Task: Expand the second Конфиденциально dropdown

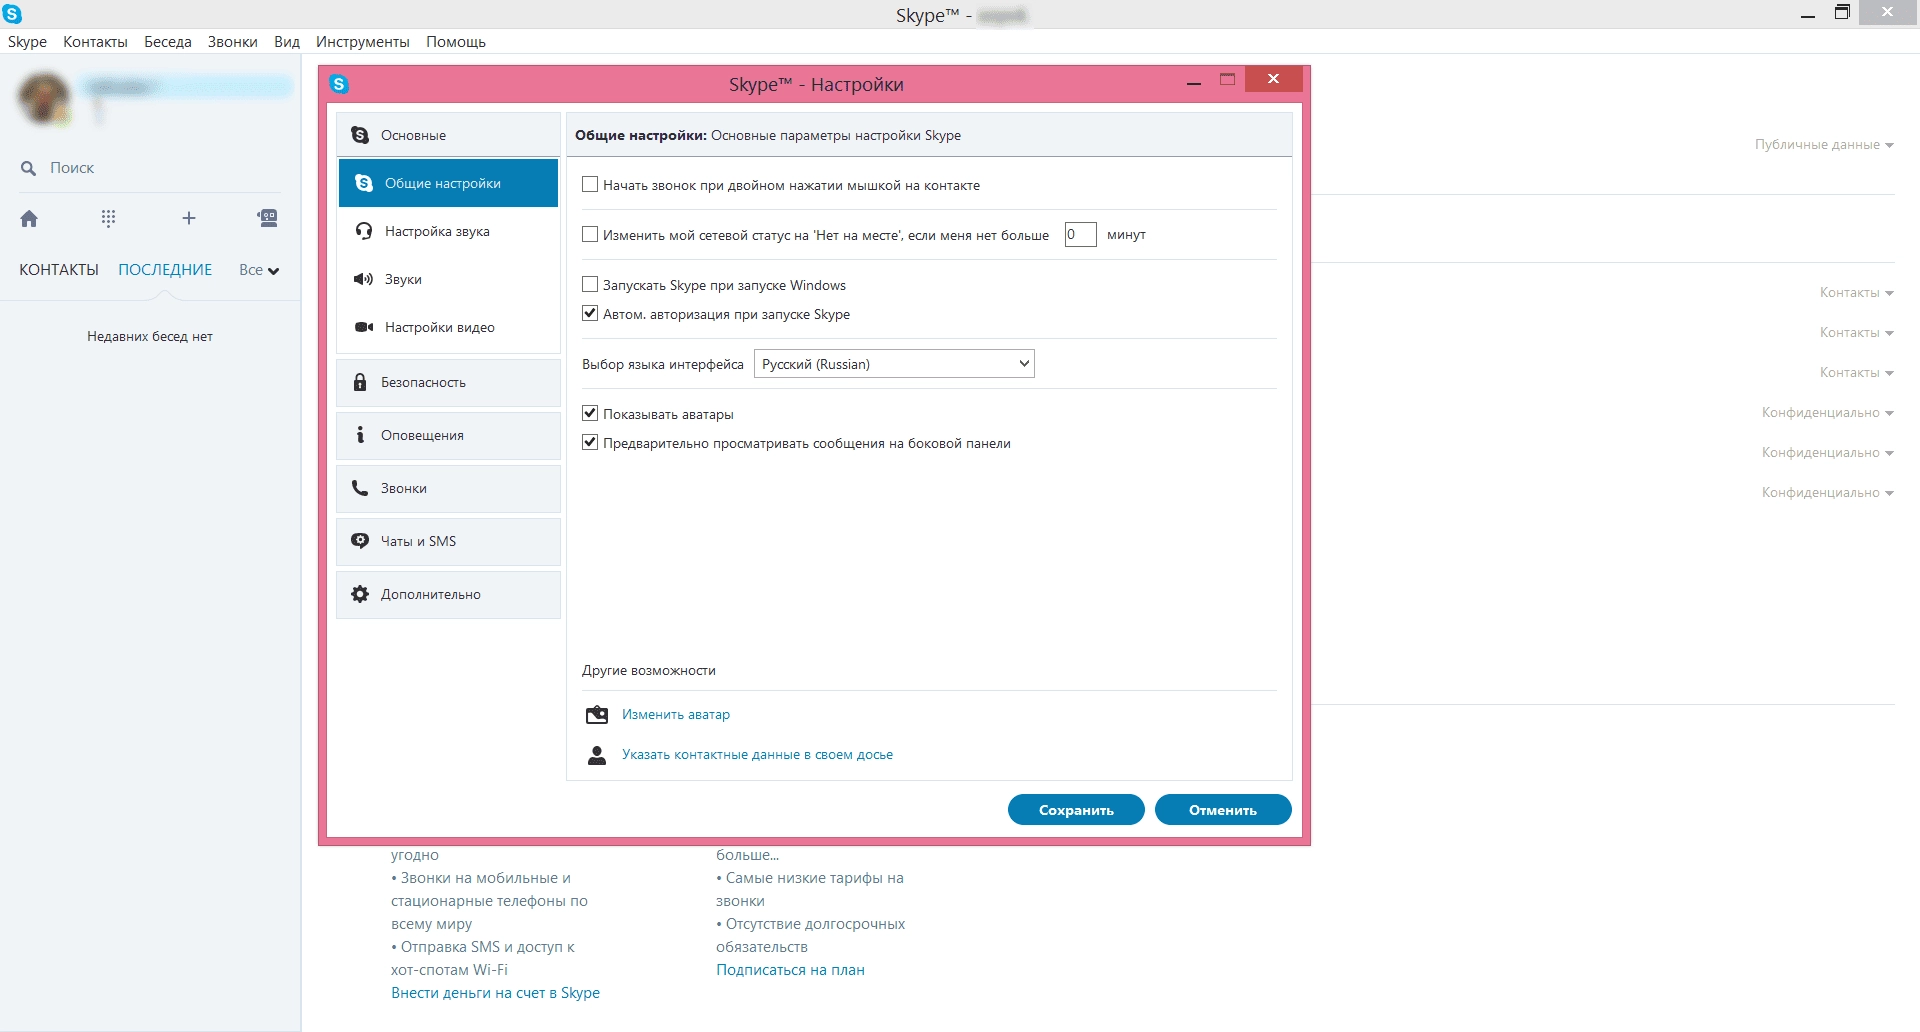Action: coord(1828,453)
